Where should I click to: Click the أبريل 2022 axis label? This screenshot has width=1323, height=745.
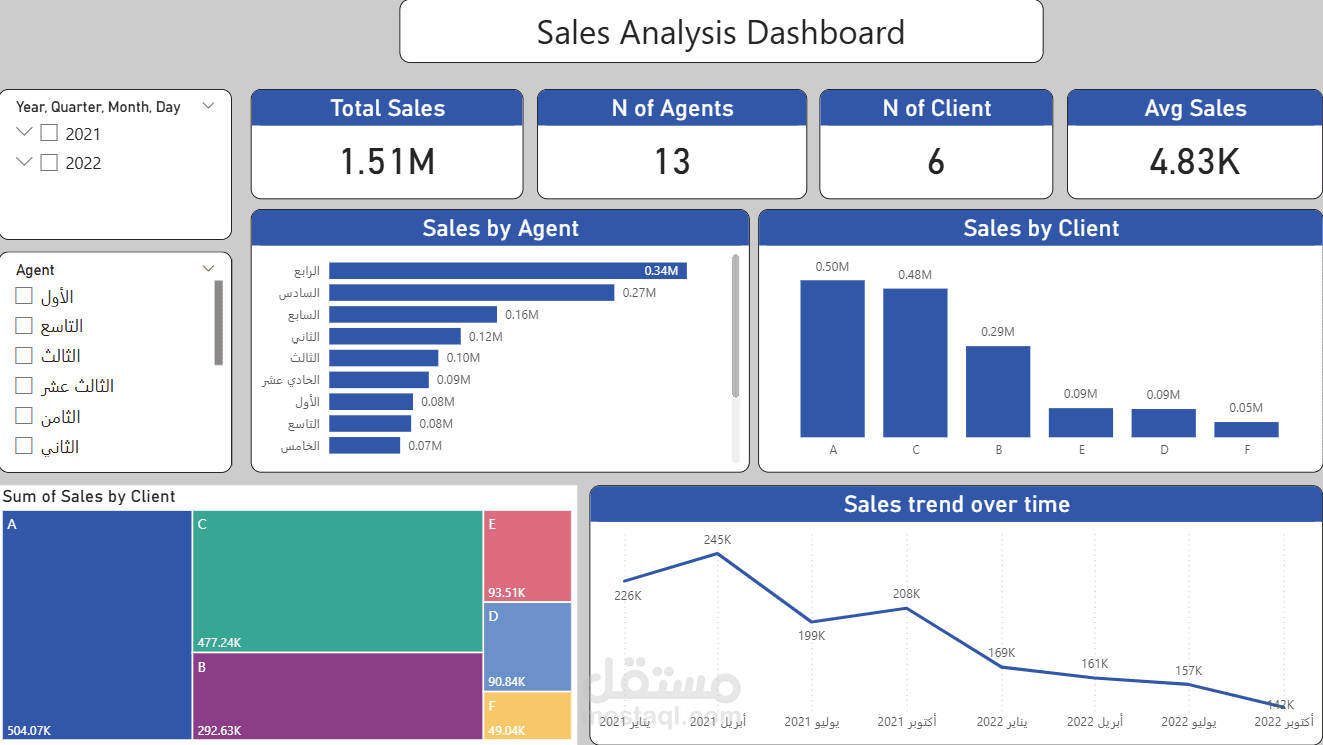[x=1095, y=721]
